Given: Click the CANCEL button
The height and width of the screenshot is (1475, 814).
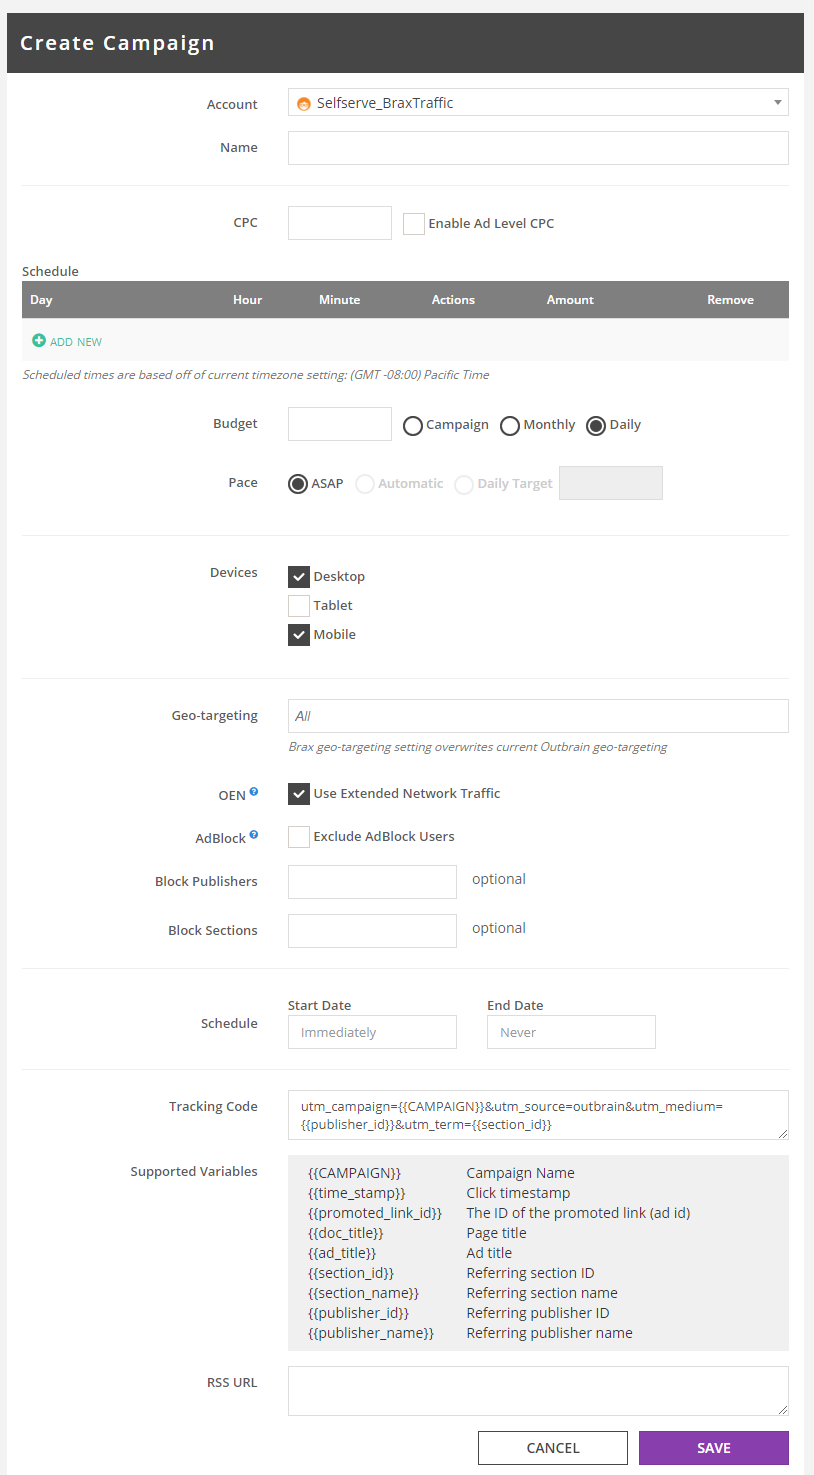Looking at the screenshot, I should [x=553, y=1448].
